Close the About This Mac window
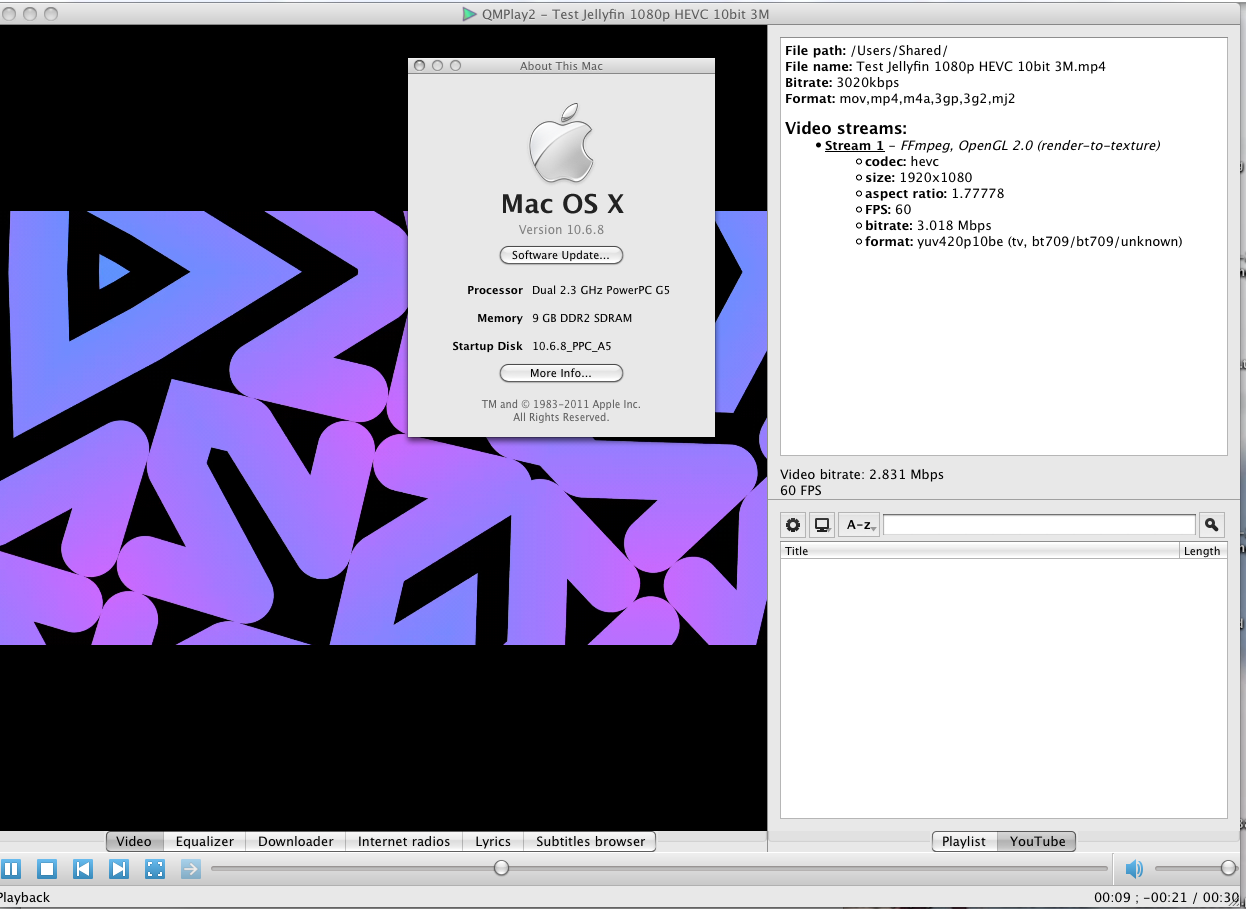This screenshot has width=1246, height=909. pos(420,65)
